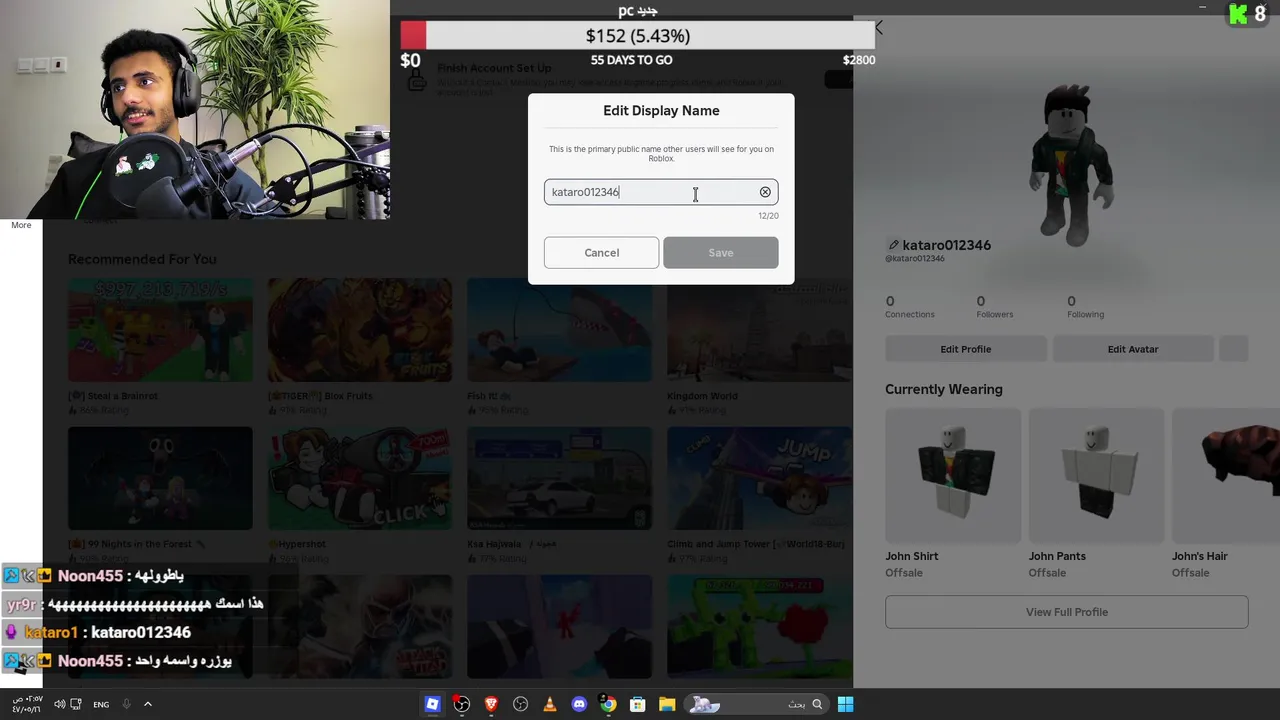The height and width of the screenshot is (720, 1280).
Task: Click the Currently Wearing heading
Action: [x=943, y=389]
